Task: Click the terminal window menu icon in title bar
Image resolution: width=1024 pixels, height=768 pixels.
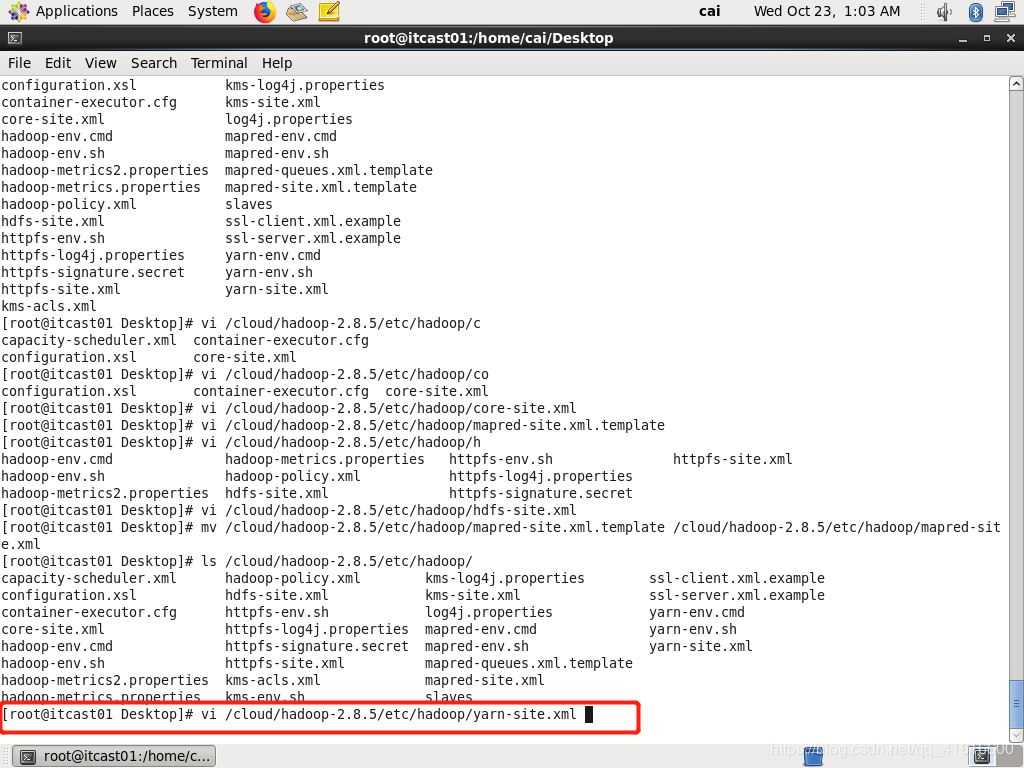Action: 14,38
